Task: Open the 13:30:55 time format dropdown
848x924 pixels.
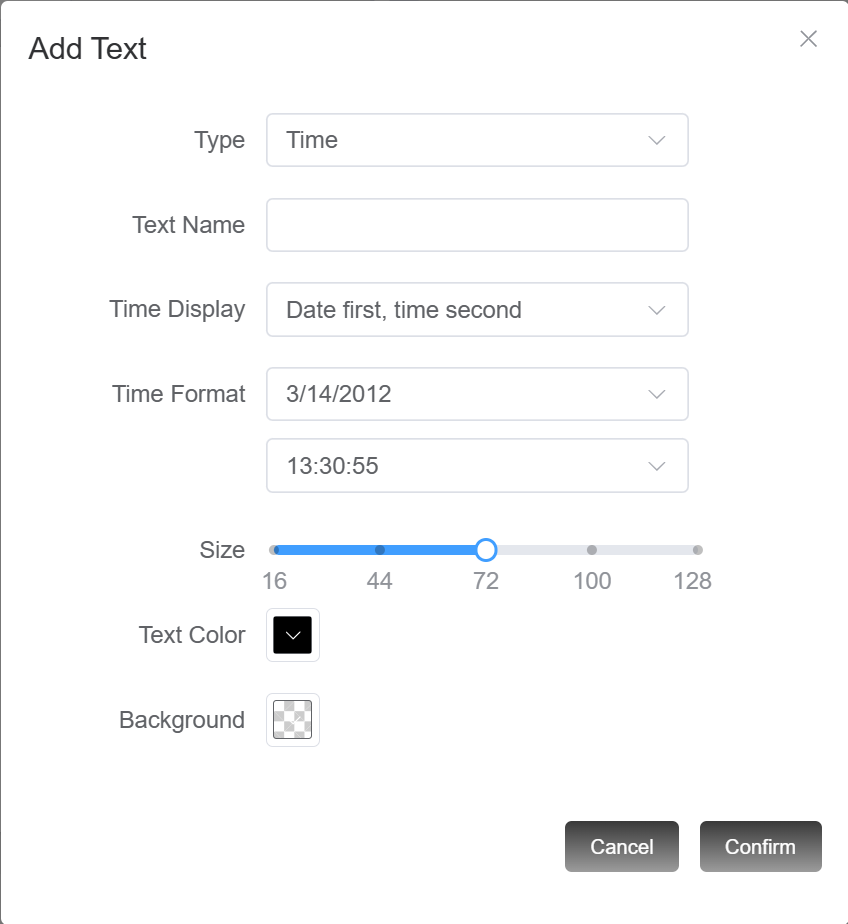Action: tap(460, 466)
